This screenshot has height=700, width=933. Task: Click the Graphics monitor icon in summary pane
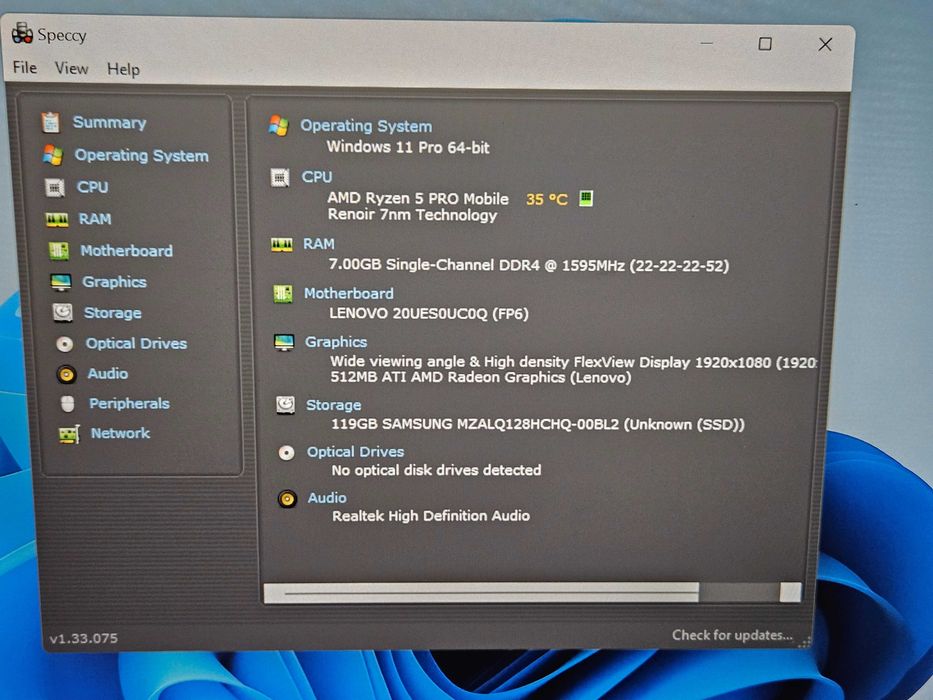284,342
